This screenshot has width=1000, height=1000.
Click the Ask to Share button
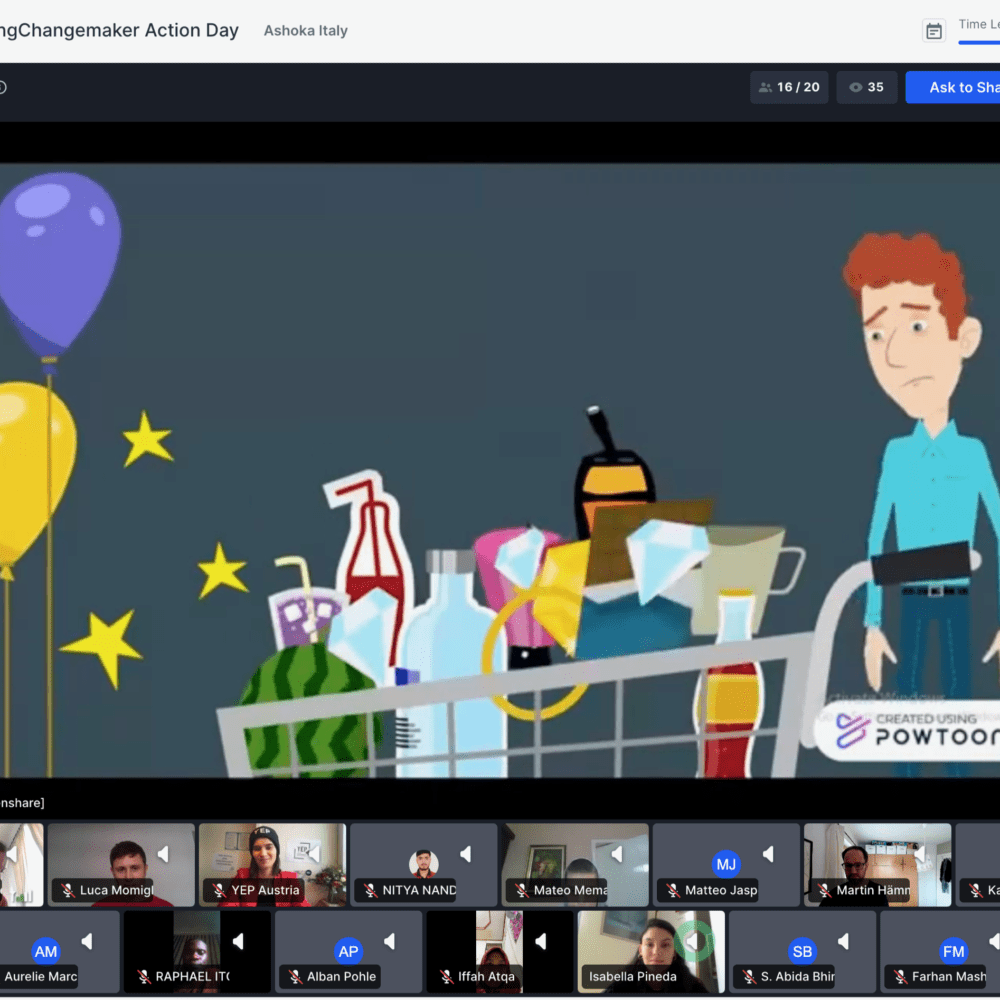point(956,87)
